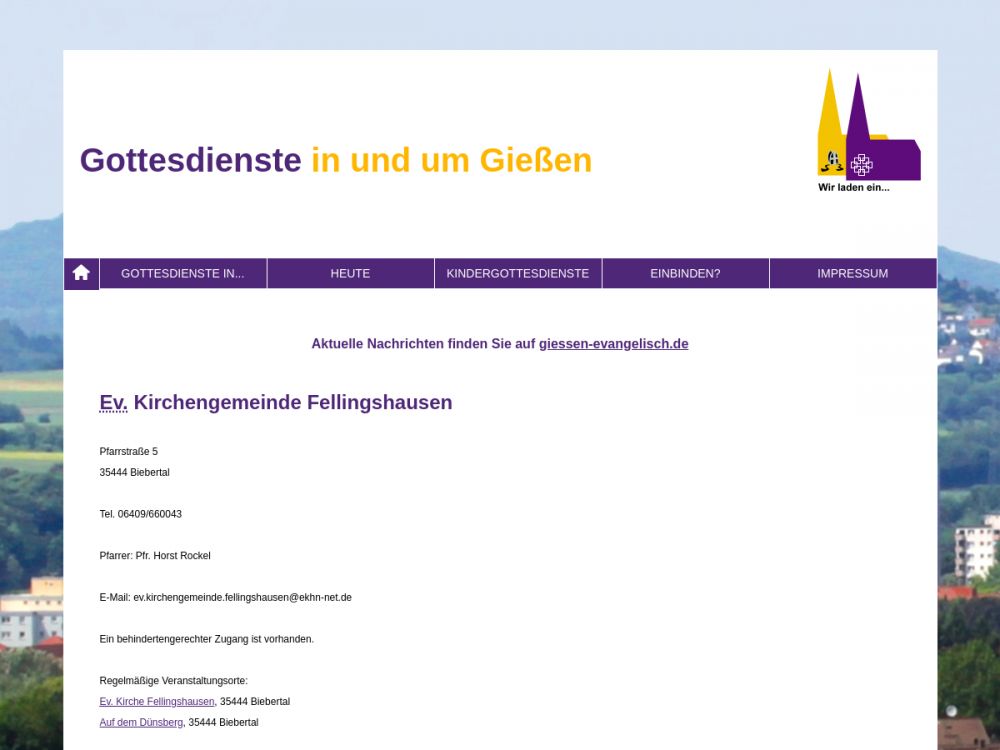Click the Kirchengemeinde Fellingshausen heading text
Image resolution: width=1000 pixels, height=750 pixels.
click(293, 403)
